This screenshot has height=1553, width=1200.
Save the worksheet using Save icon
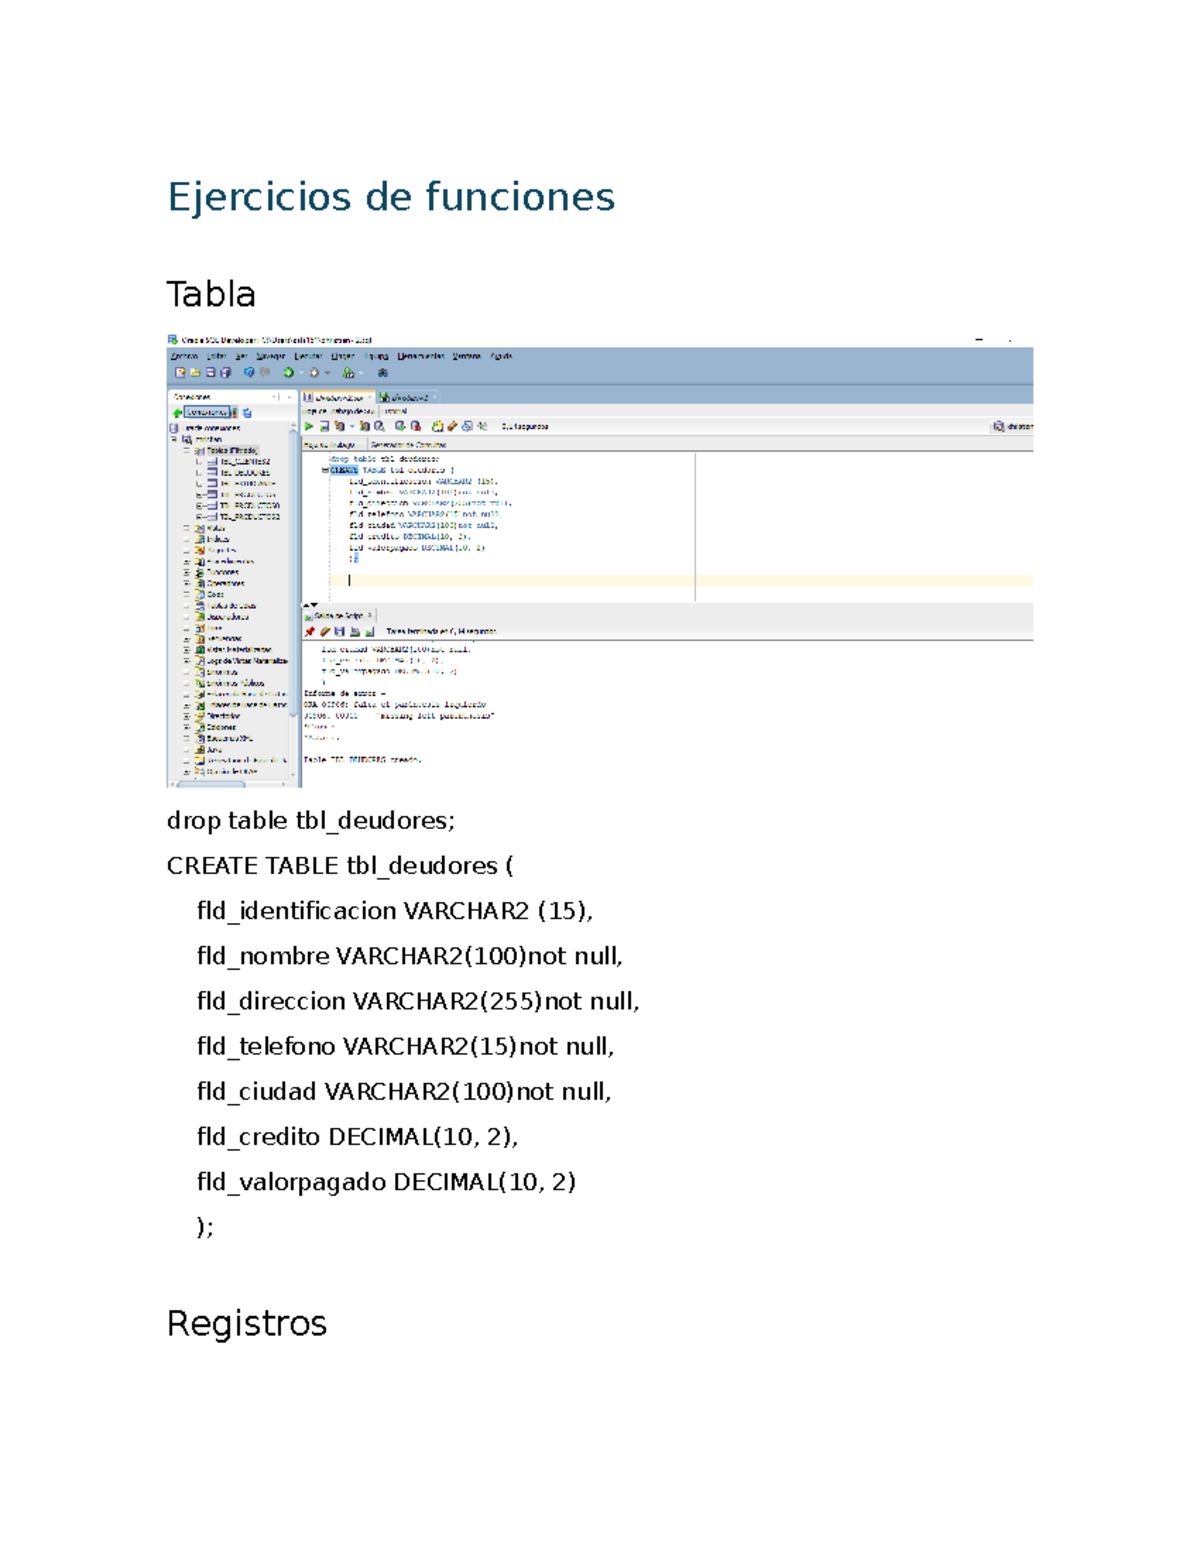[x=208, y=372]
